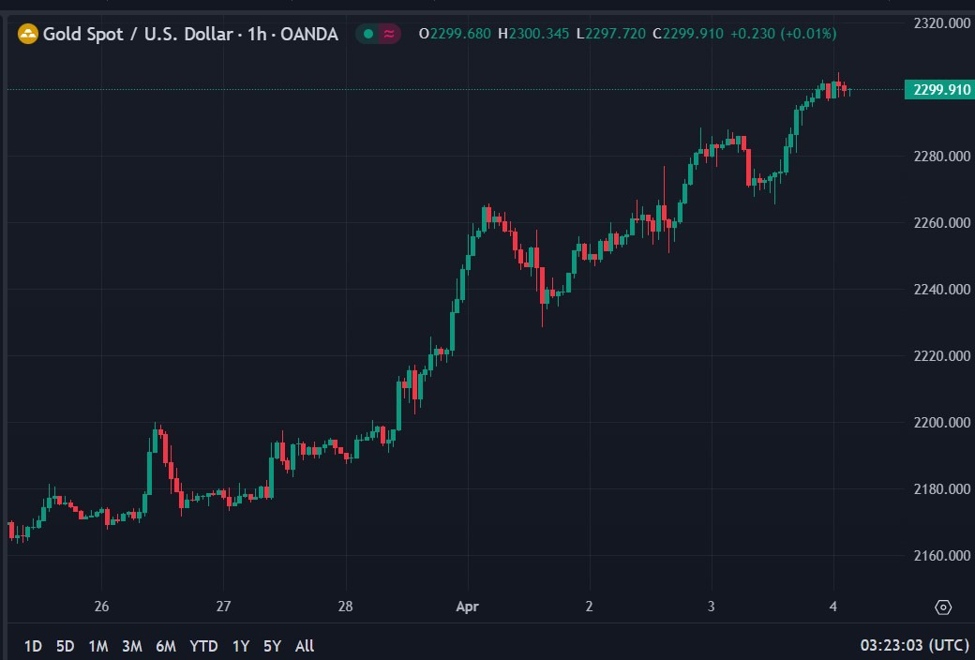Set chart range to 6M
The width and height of the screenshot is (975, 660).
click(166, 646)
